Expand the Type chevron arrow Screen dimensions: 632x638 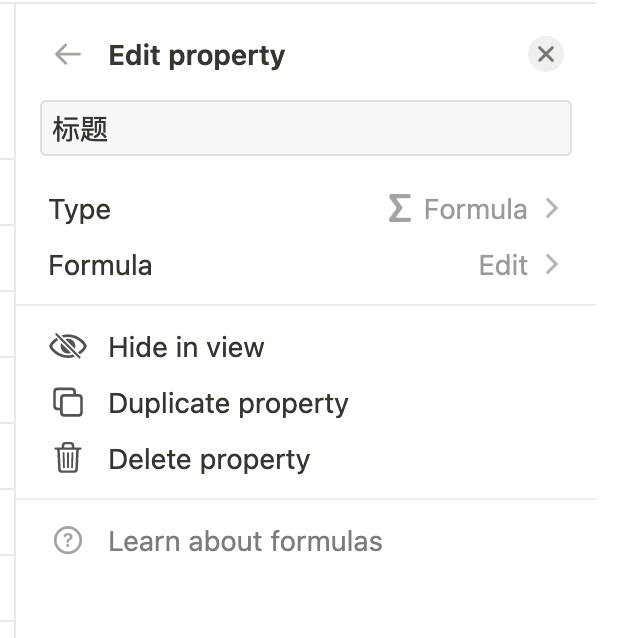(551, 209)
